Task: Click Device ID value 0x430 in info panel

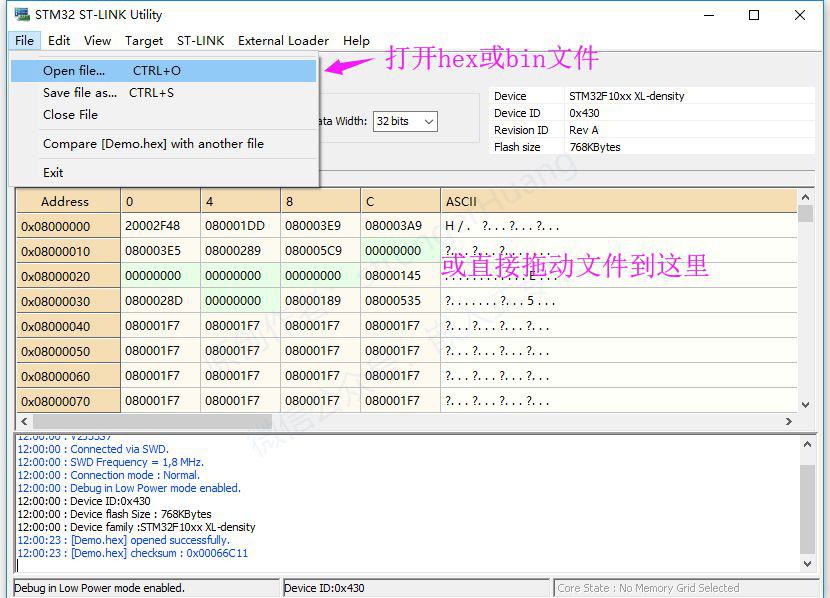Action: coord(584,113)
